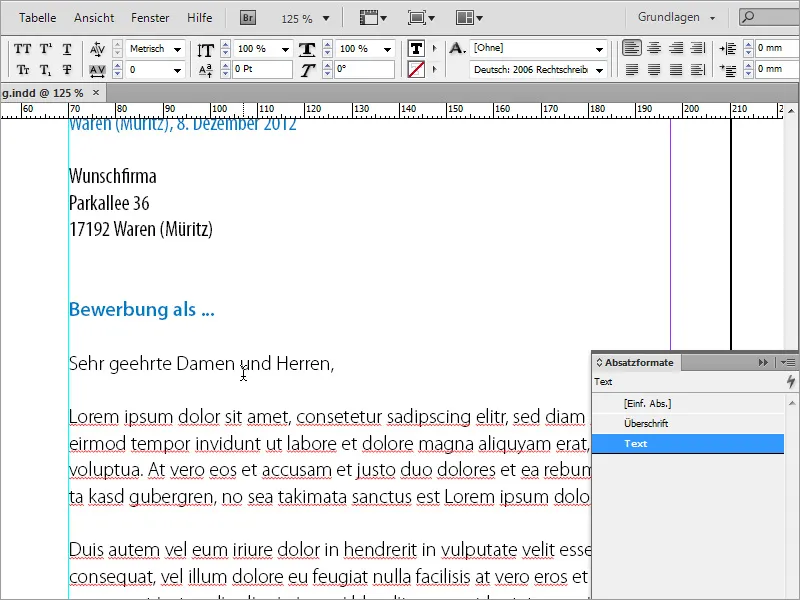Click the kerning icon
This screenshot has height=600, width=800.
(x=97, y=49)
